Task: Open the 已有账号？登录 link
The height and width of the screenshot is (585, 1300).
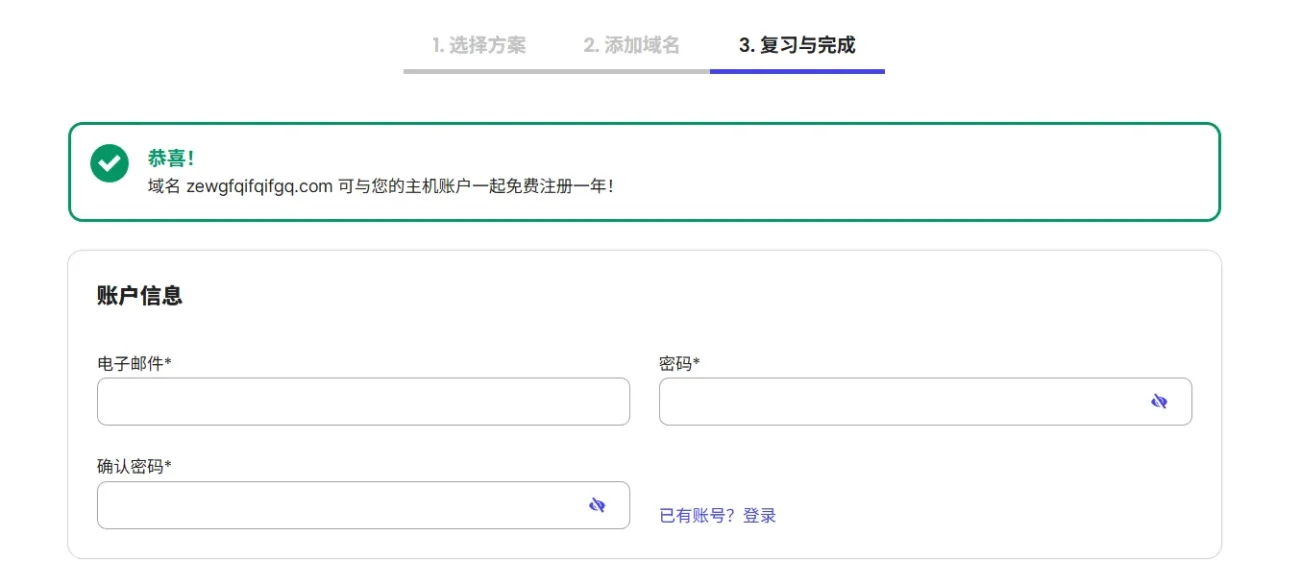Action: 718,516
